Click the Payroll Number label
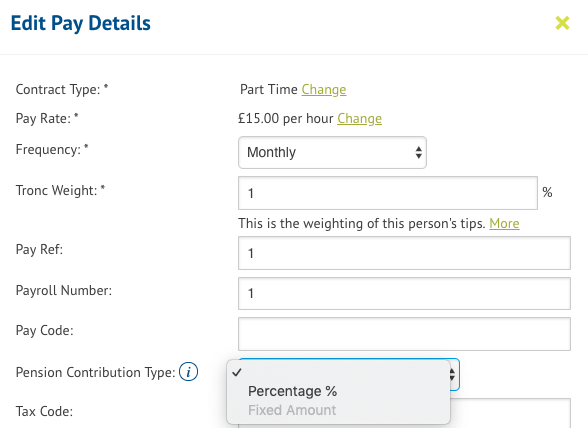This screenshot has height=428, width=588. tap(64, 290)
